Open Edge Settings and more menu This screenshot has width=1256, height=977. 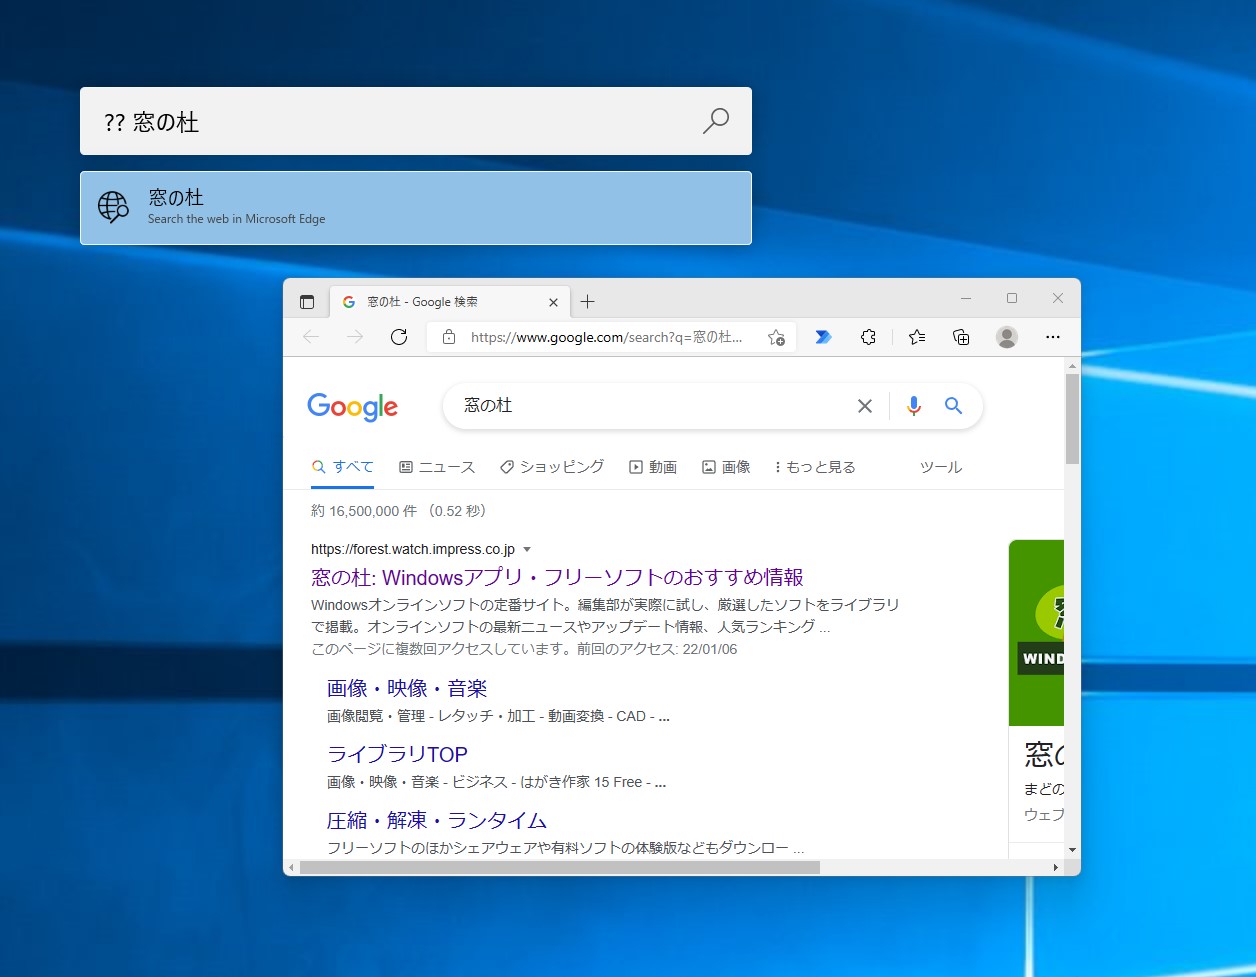pyautogui.click(x=1052, y=337)
